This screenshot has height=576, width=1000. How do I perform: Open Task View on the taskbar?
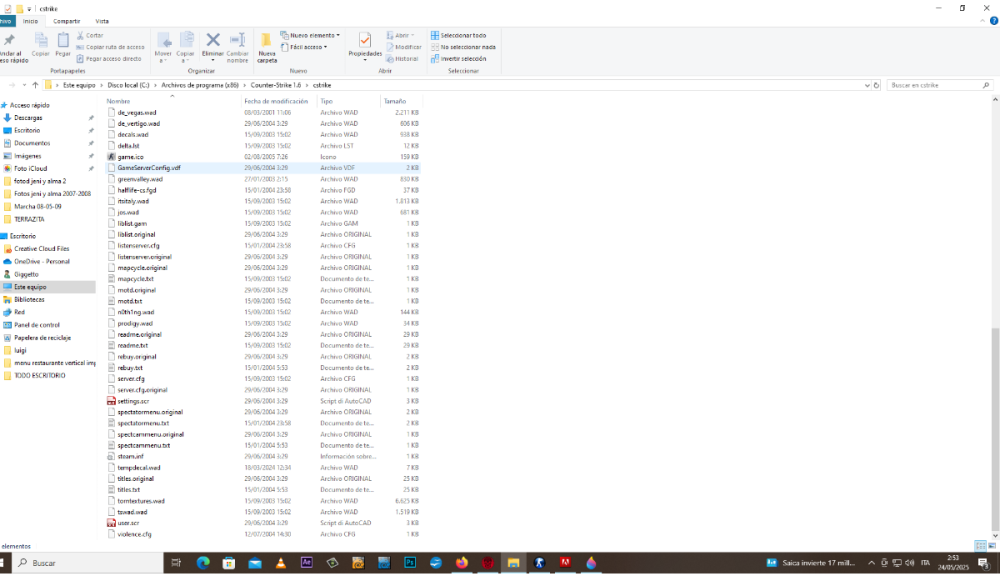(x=176, y=563)
